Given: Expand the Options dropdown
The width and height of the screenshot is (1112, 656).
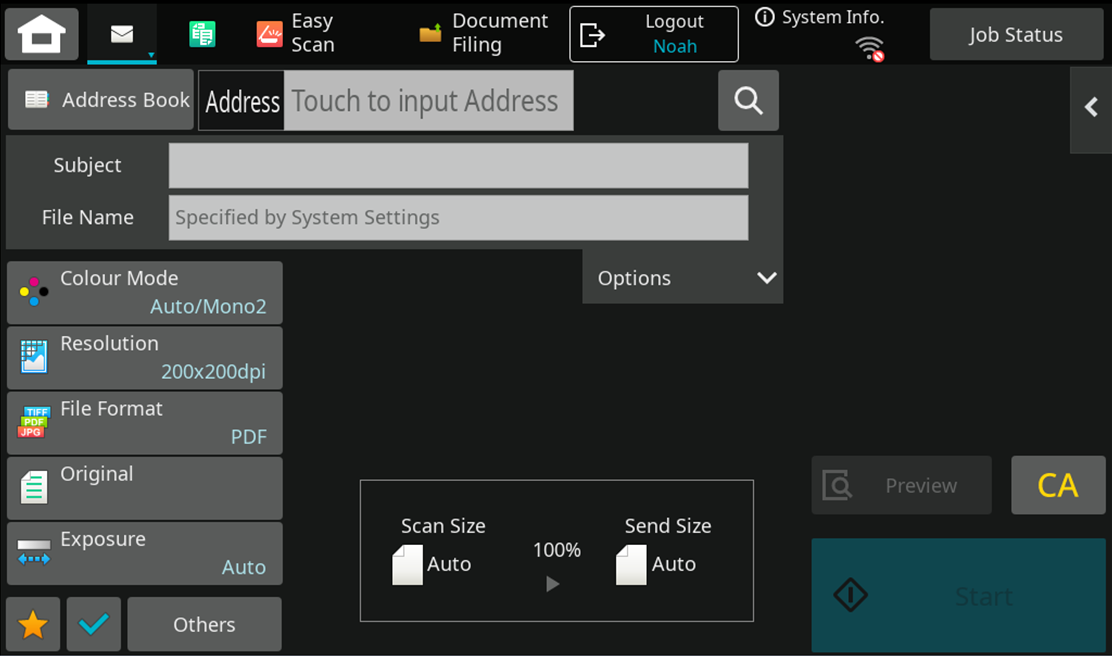Looking at the screenshot, I should click(682, 278).
